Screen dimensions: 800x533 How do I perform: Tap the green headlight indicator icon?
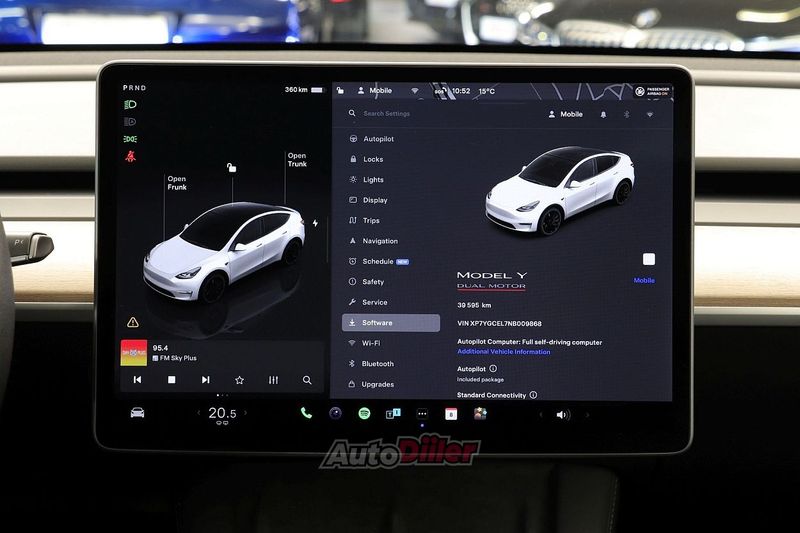(130, 105)
